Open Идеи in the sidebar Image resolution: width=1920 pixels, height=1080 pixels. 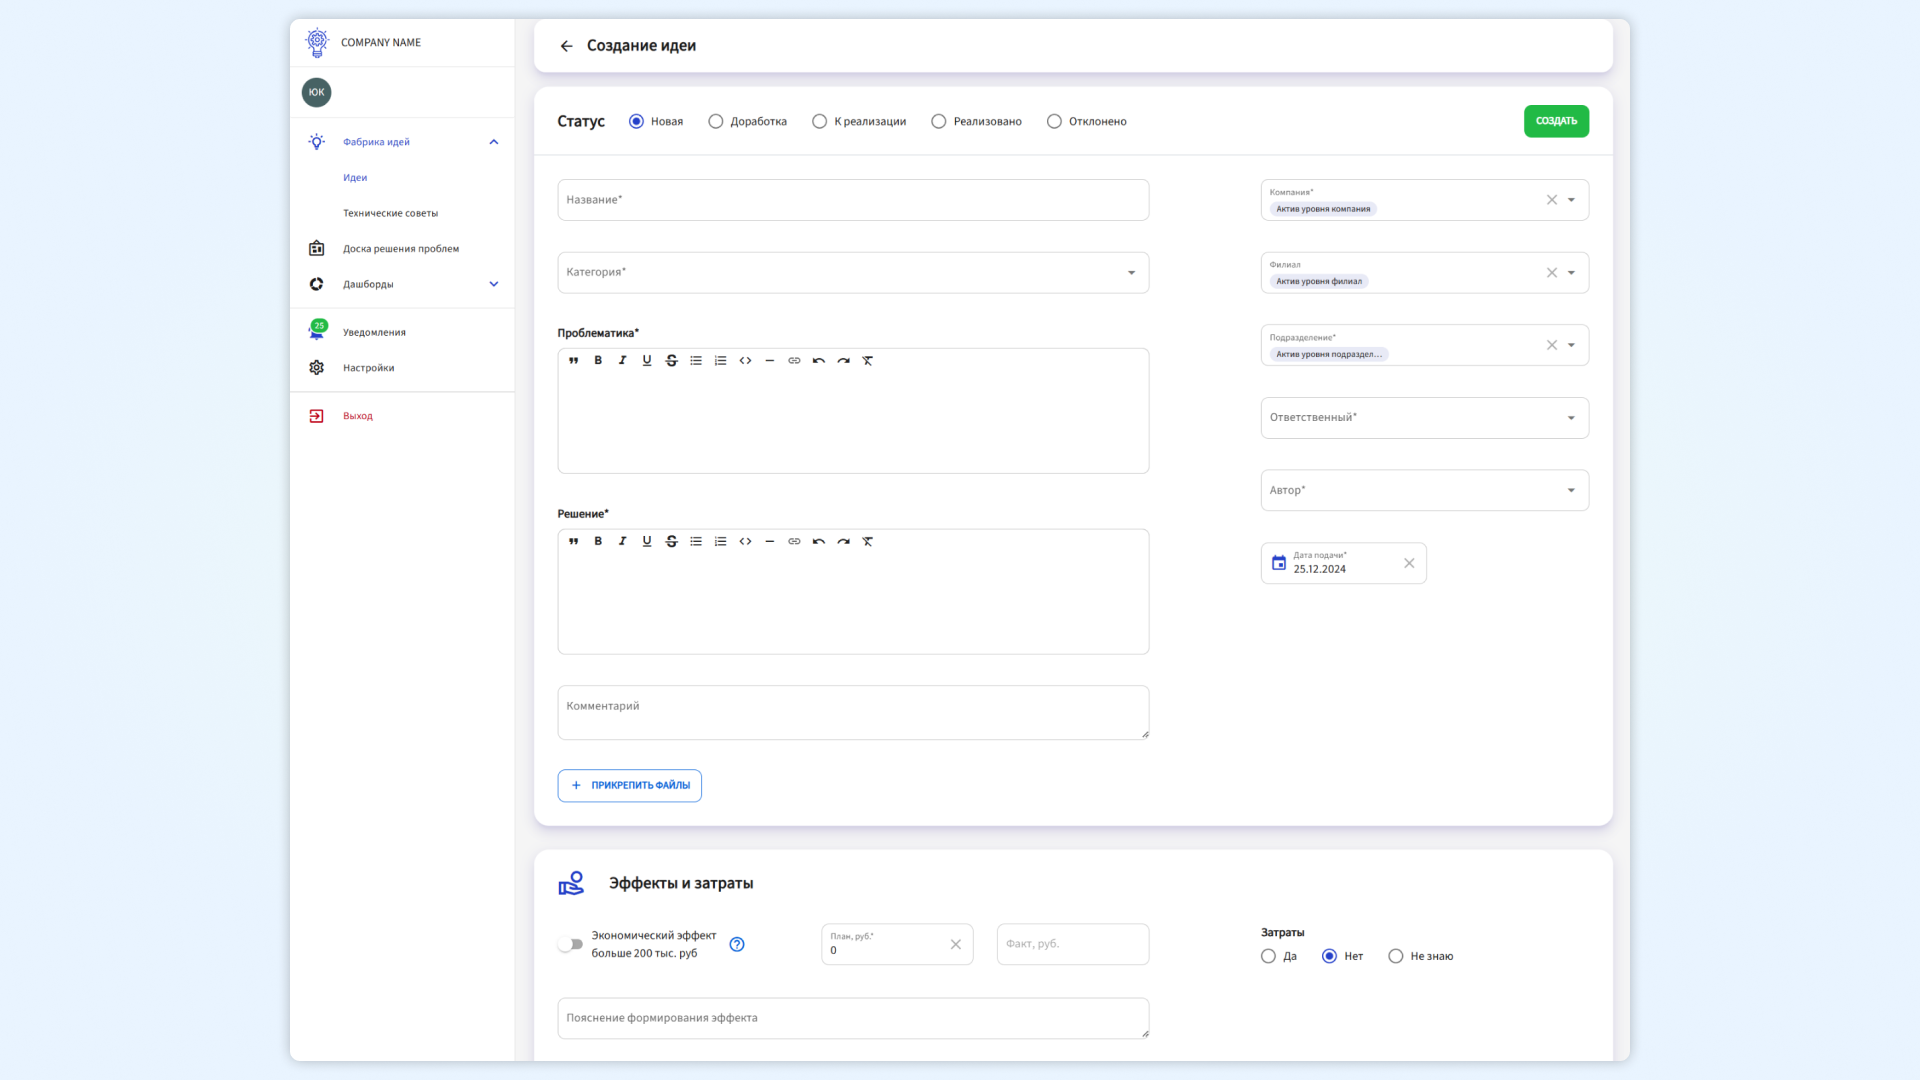(355, 178)
